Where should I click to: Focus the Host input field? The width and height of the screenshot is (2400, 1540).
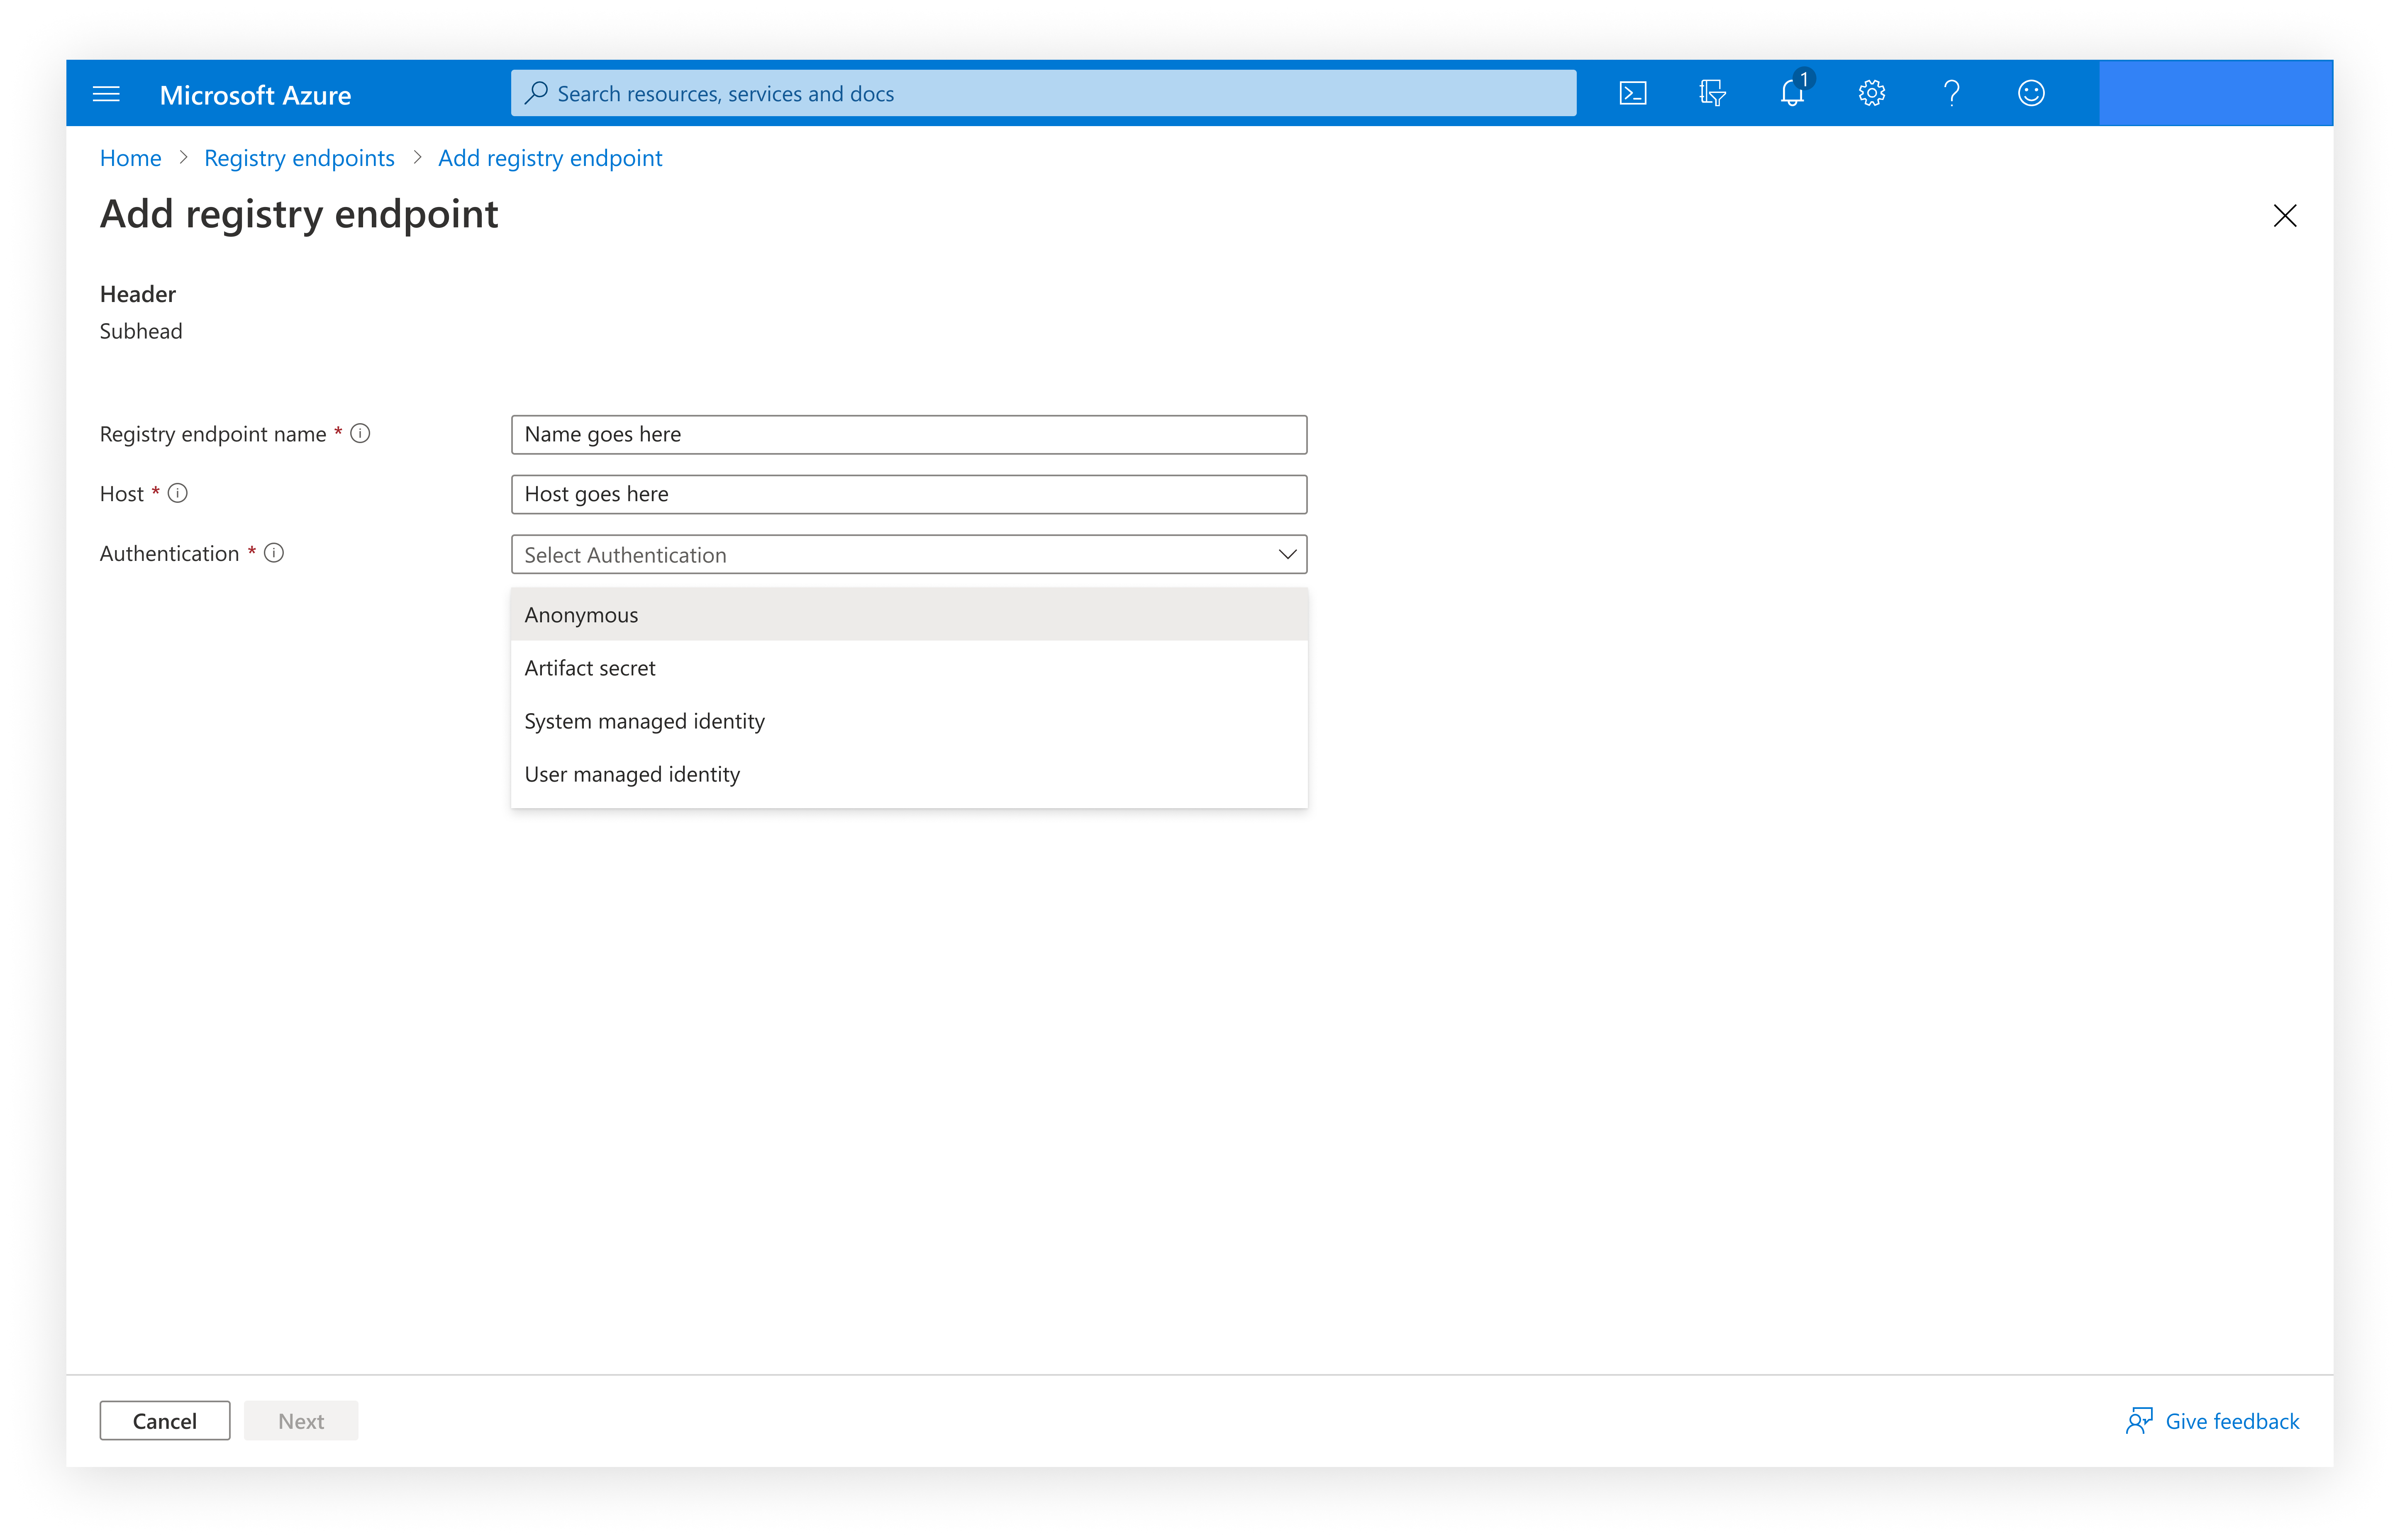coord(909,494)
